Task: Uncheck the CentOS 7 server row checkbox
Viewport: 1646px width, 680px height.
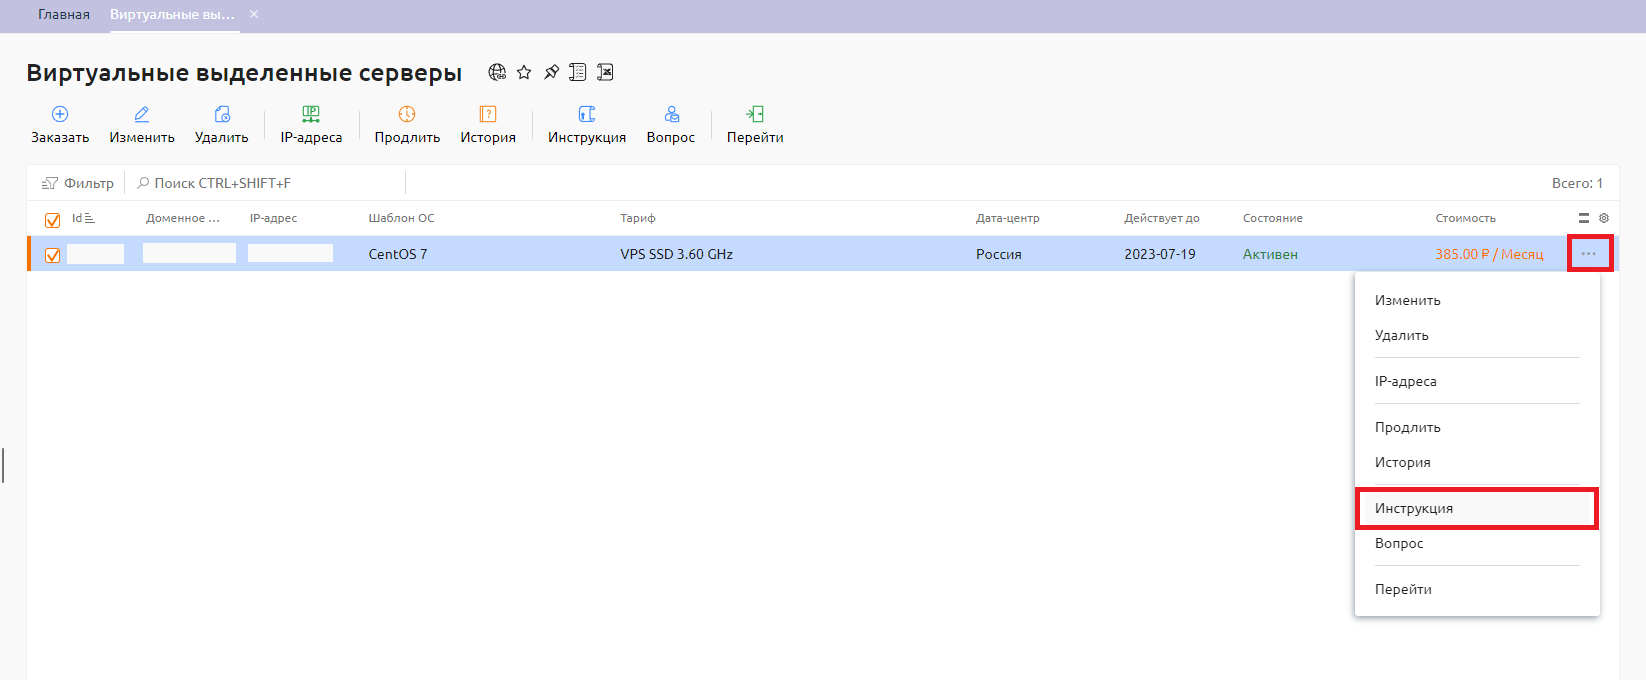Action: click(x=53, y=255)
